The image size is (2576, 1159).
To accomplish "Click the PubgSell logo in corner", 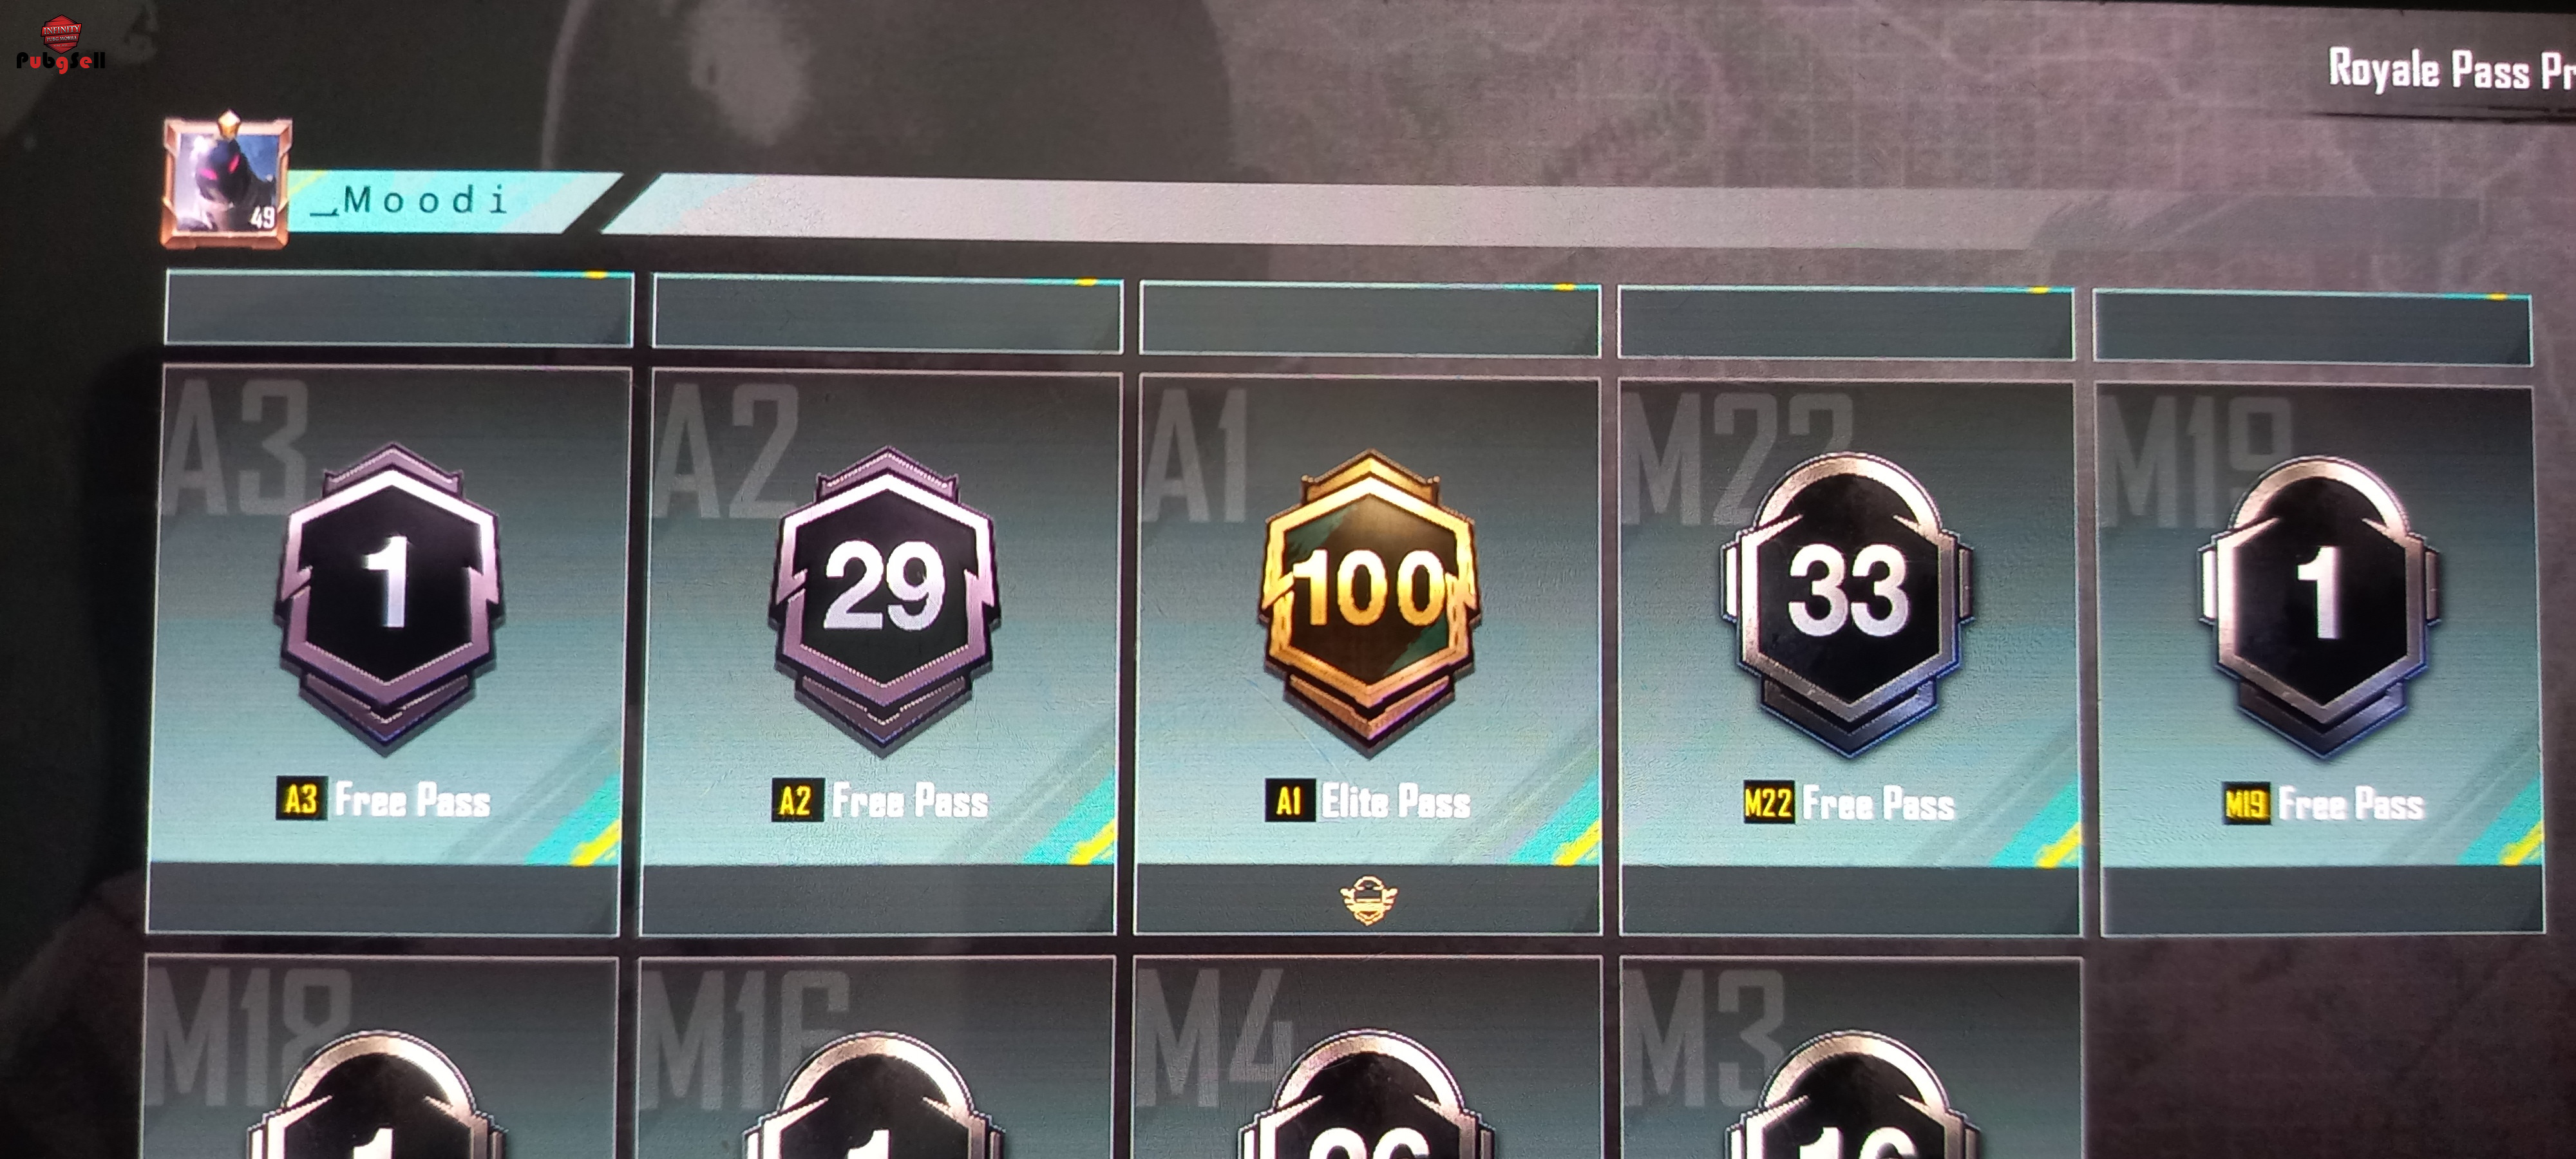I will click(60, 45).
